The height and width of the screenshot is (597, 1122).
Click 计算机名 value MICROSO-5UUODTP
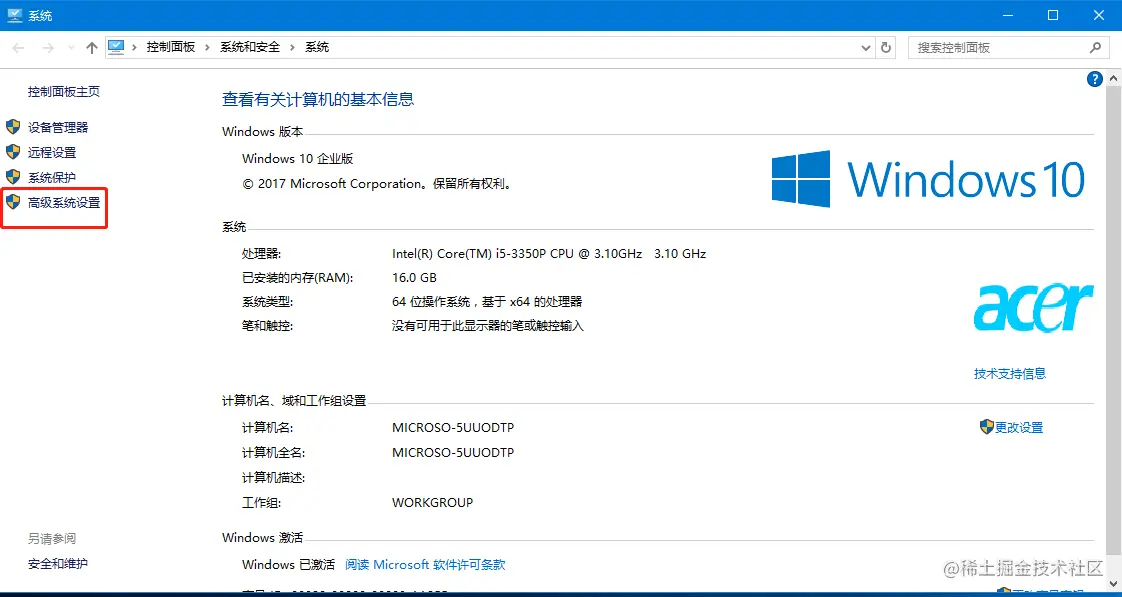pyautogui.click(x=453, y=428)
